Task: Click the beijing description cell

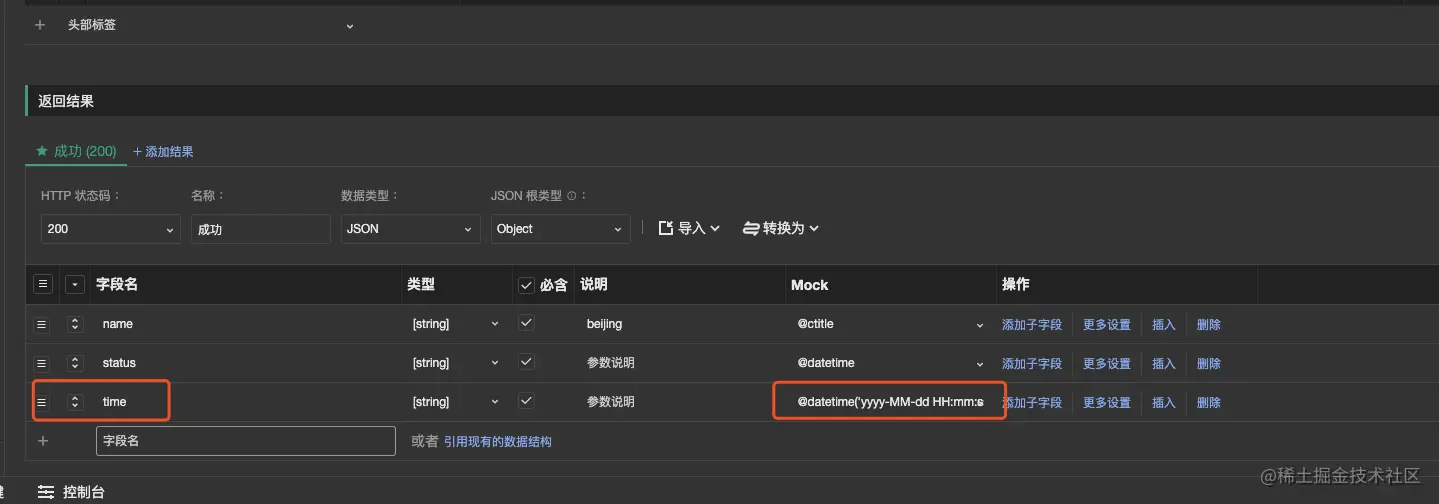Action: [680, 324]
